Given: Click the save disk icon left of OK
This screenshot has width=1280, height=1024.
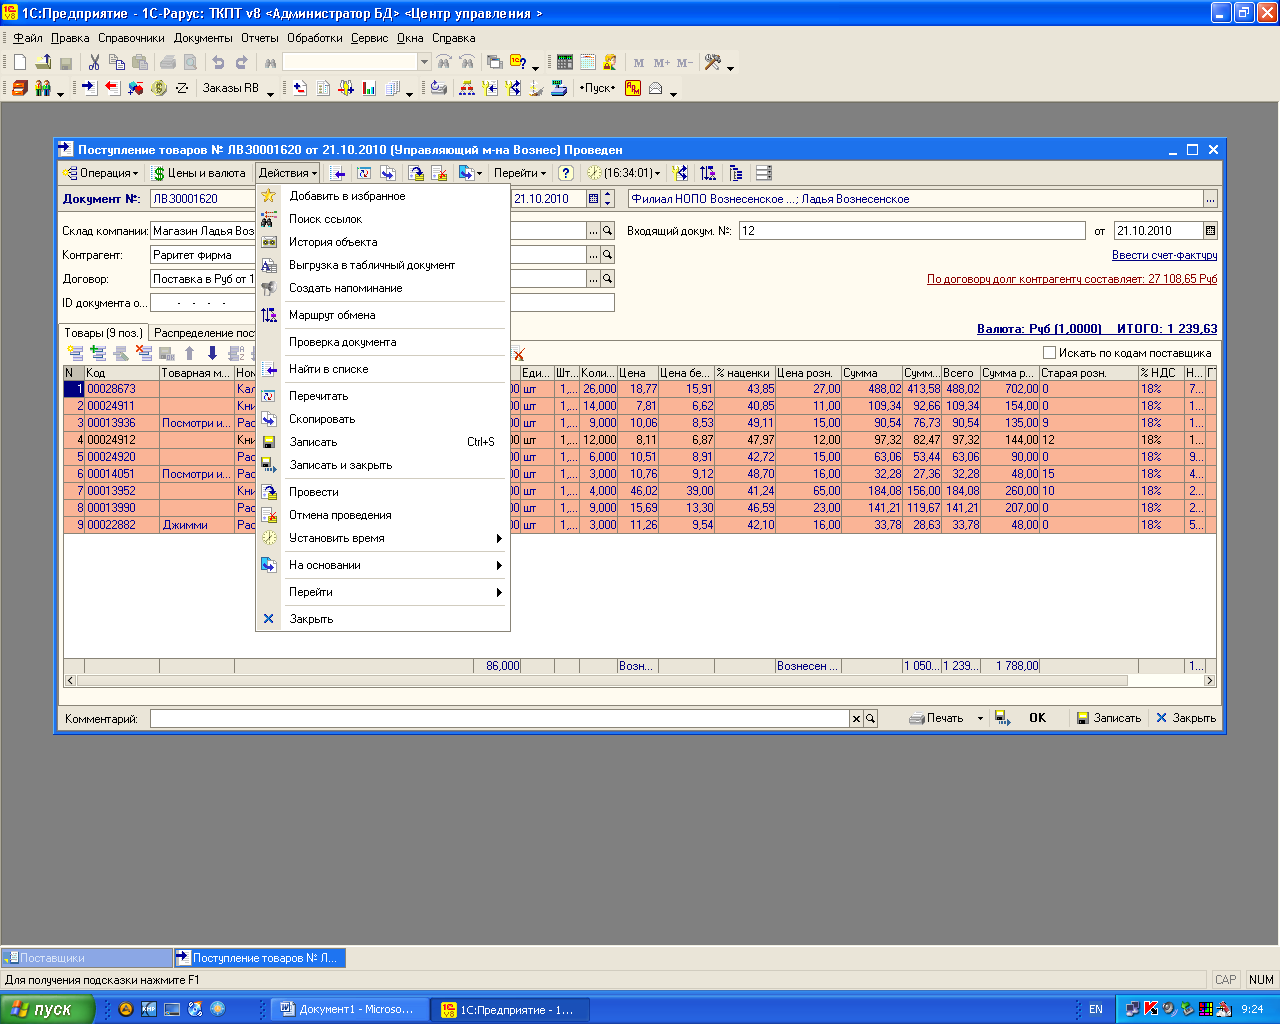Looking at the screenshot, I should (x=1002, y=718).
